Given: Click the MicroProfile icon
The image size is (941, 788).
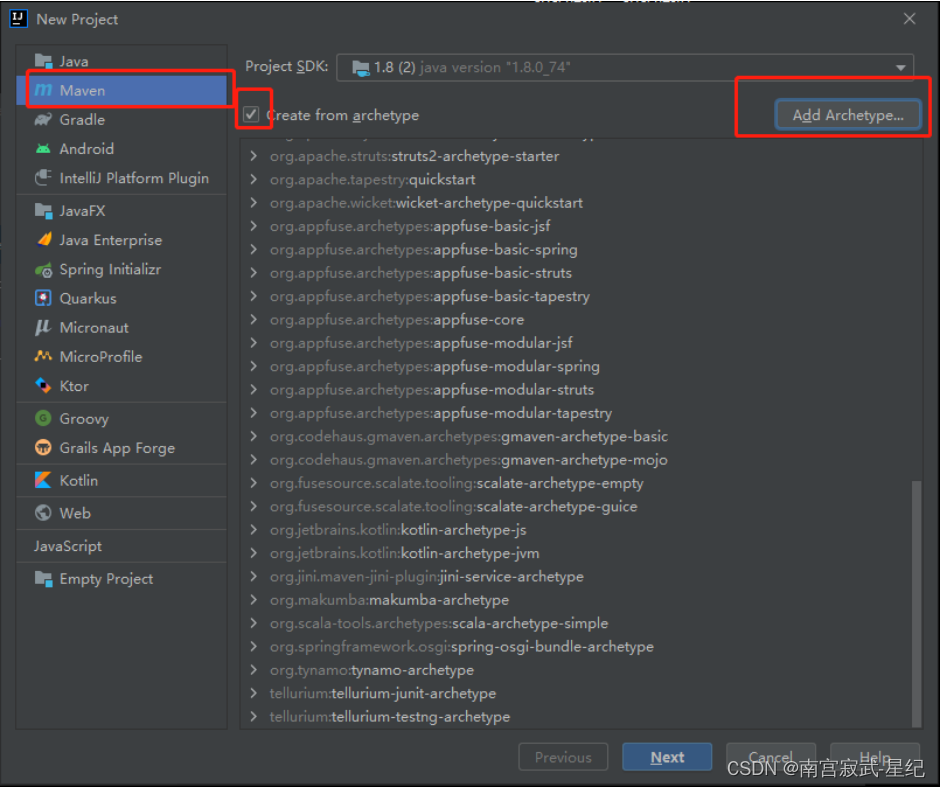Looking at the screenshot, I should click(43, 356).
